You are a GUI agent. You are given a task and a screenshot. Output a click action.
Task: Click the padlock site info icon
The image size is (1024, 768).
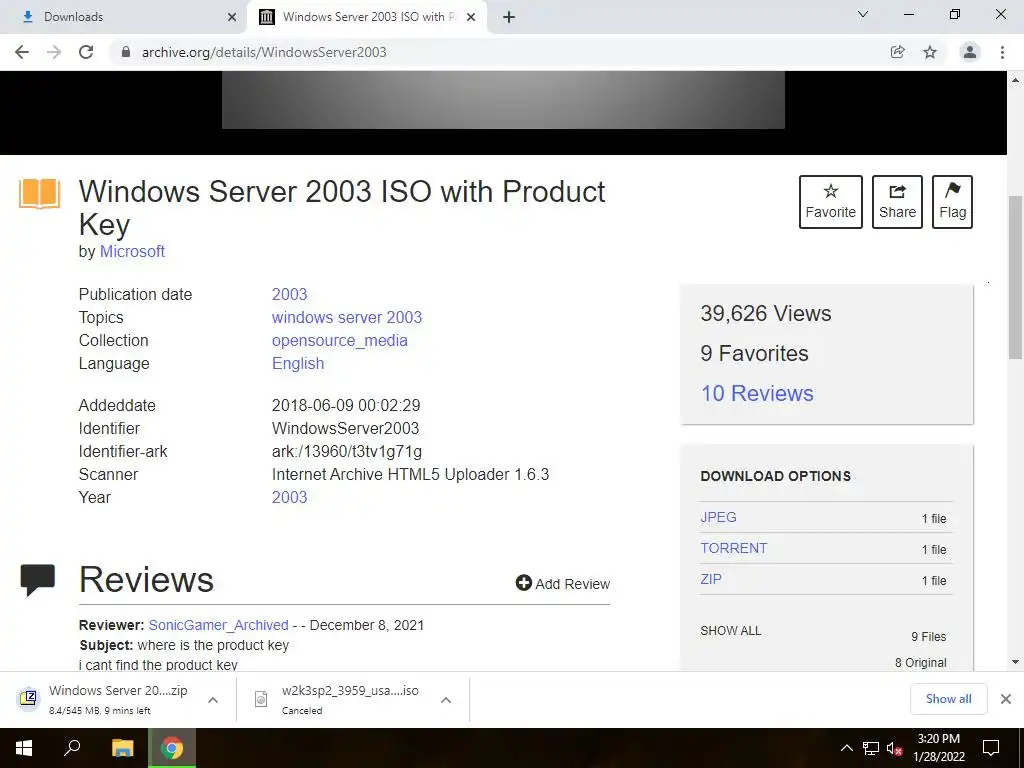point(126,52)
